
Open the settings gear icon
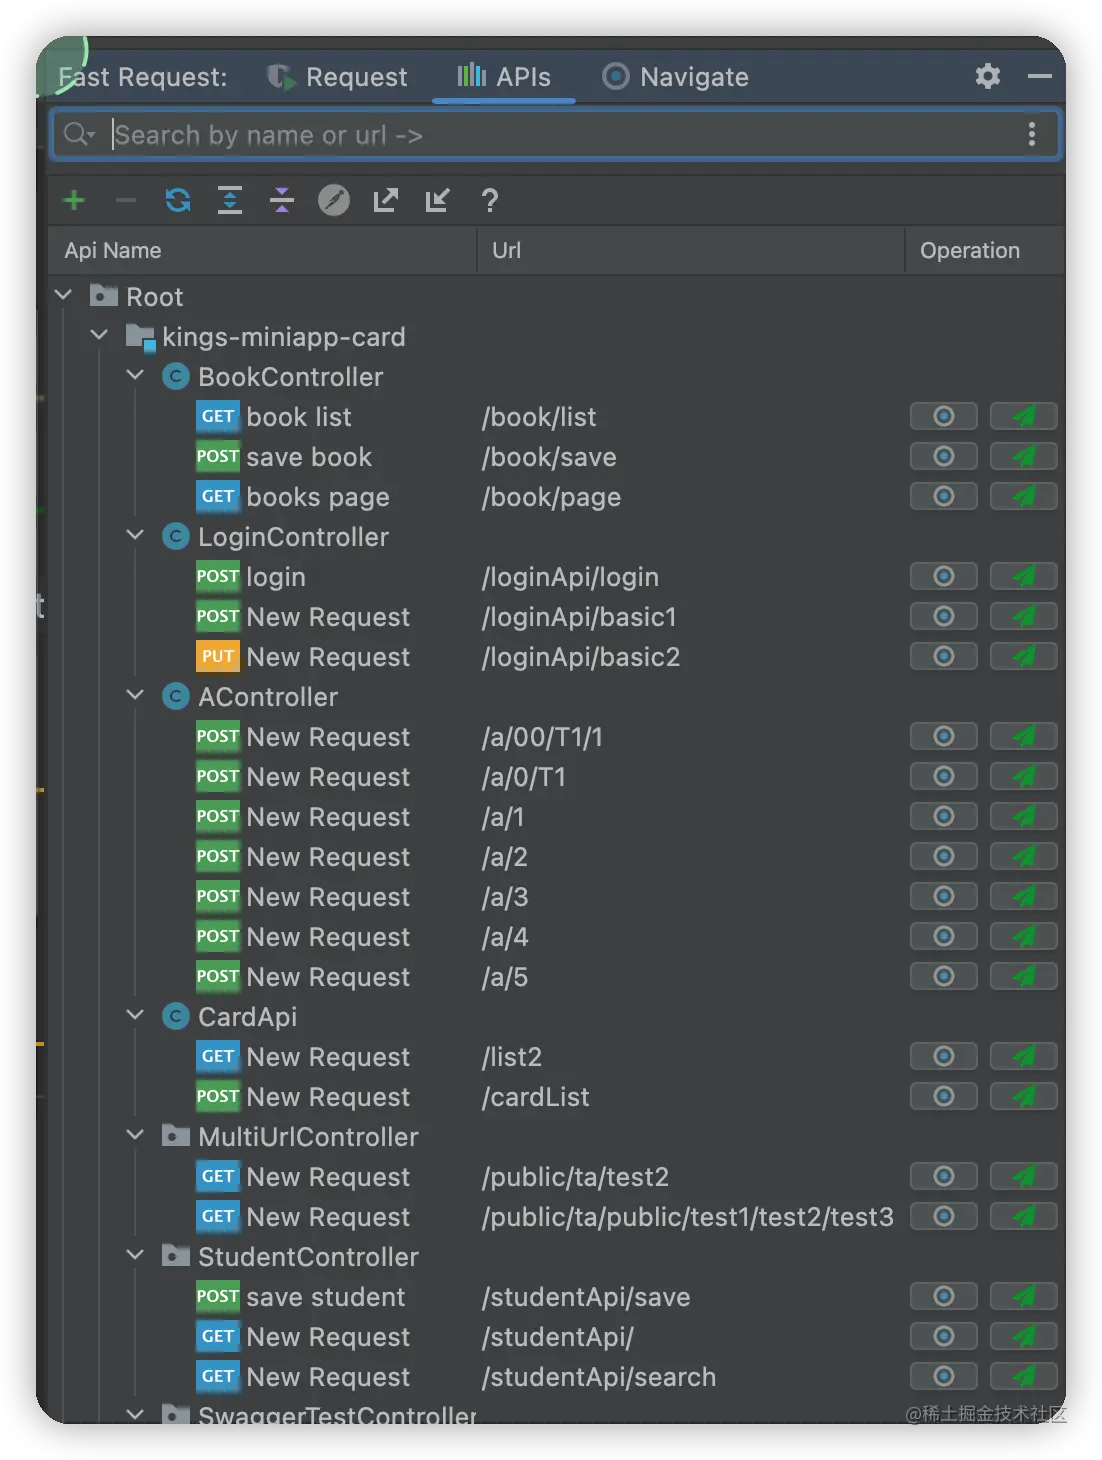988,76
